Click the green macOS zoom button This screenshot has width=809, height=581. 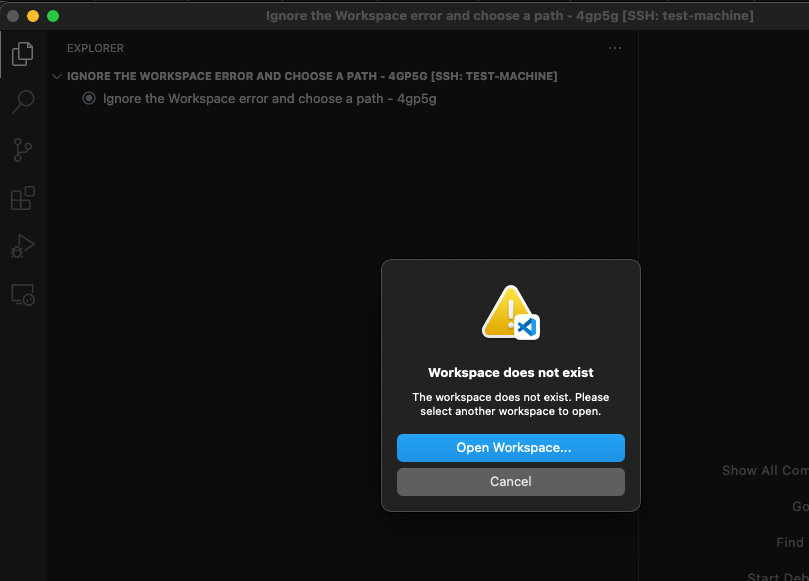pyautogui.click(x=53, y=16)
